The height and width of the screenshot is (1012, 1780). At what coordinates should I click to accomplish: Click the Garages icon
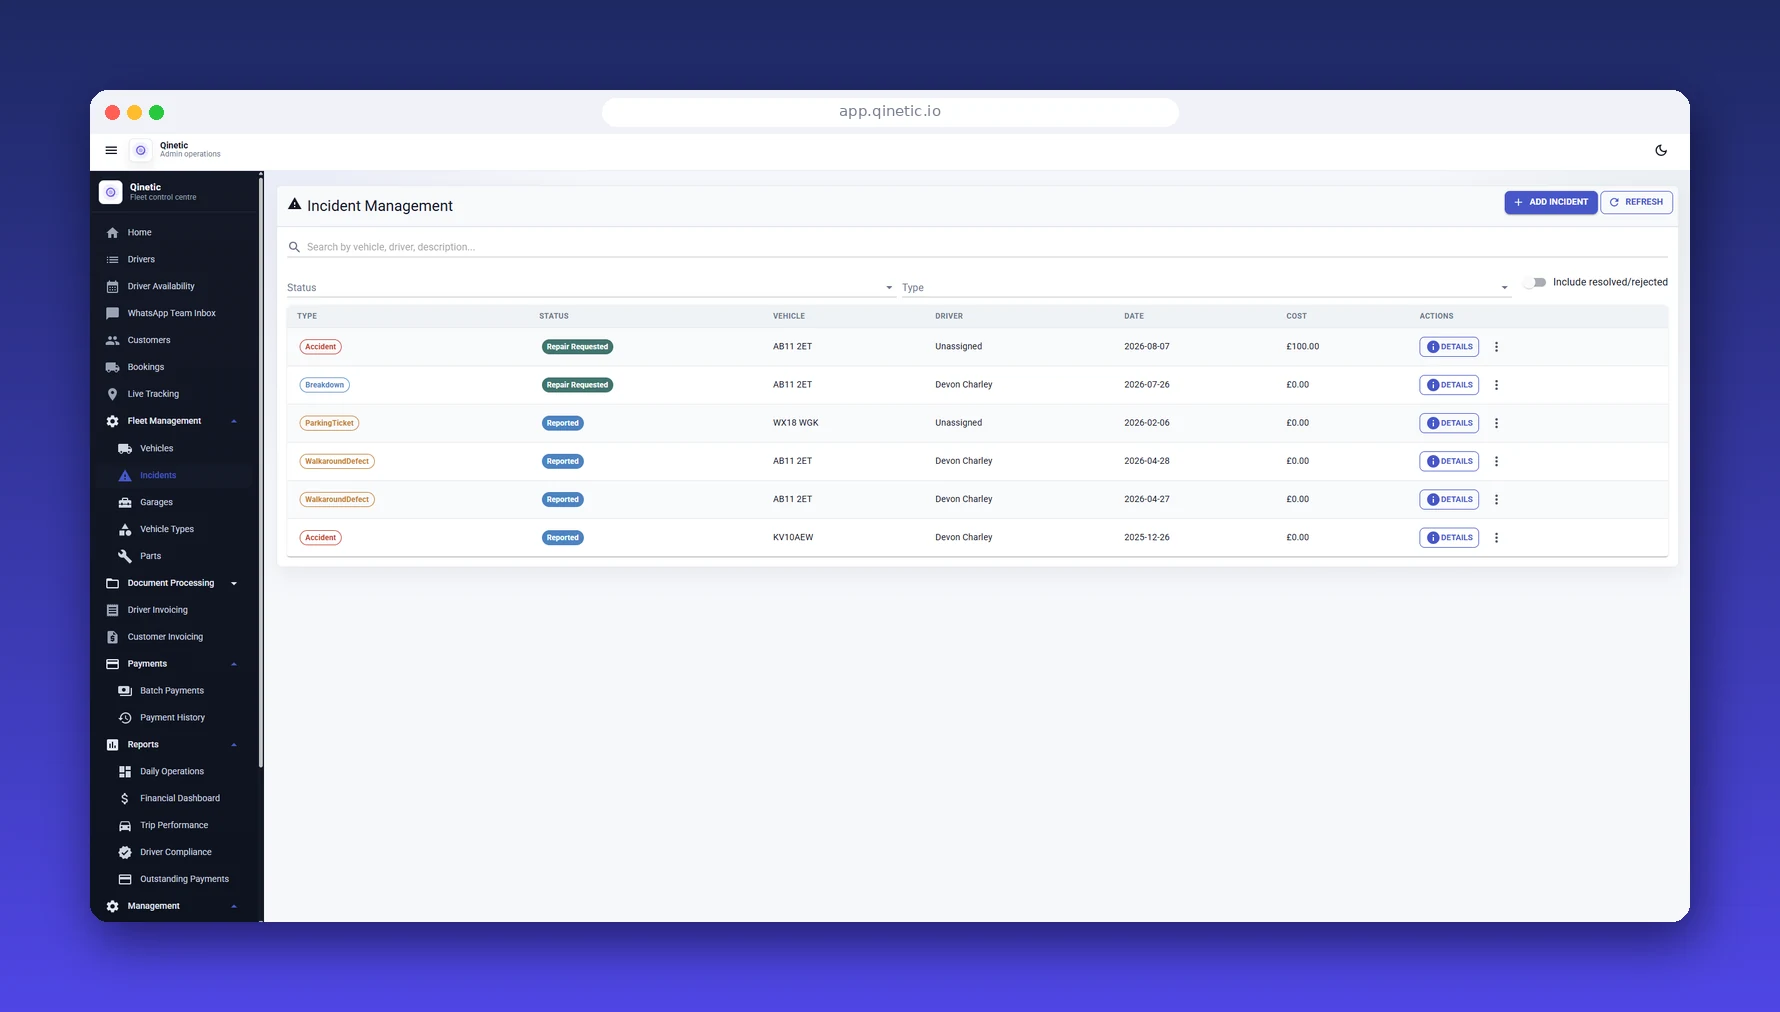(125, 502)
